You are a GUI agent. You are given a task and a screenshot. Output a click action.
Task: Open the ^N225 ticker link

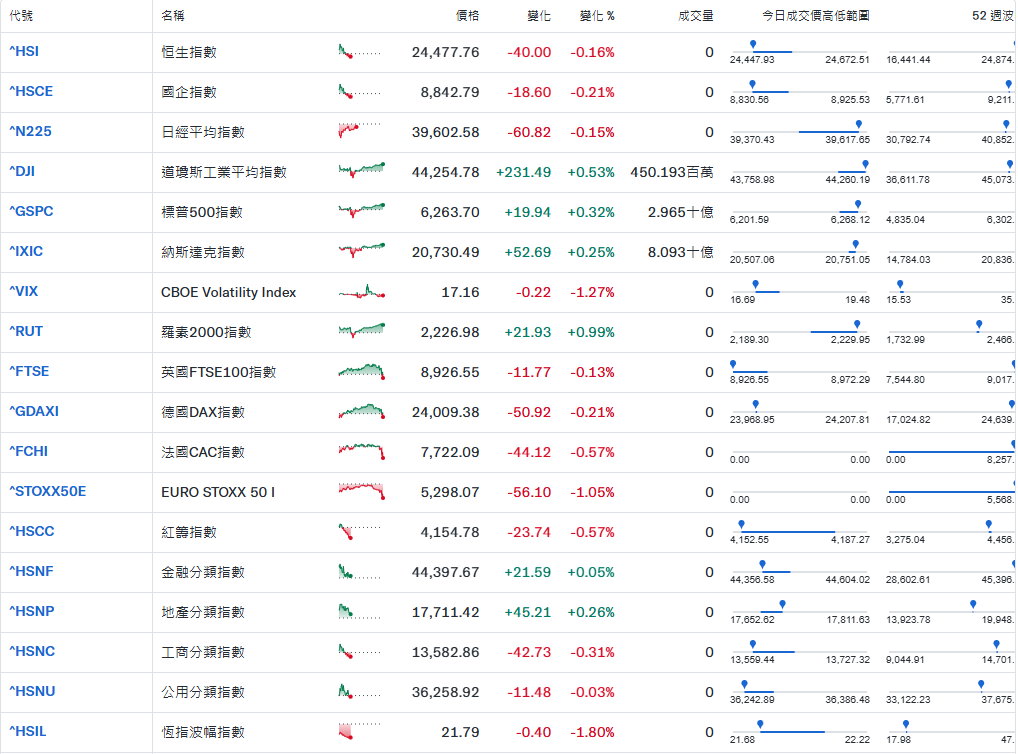(x=31, y=131)
